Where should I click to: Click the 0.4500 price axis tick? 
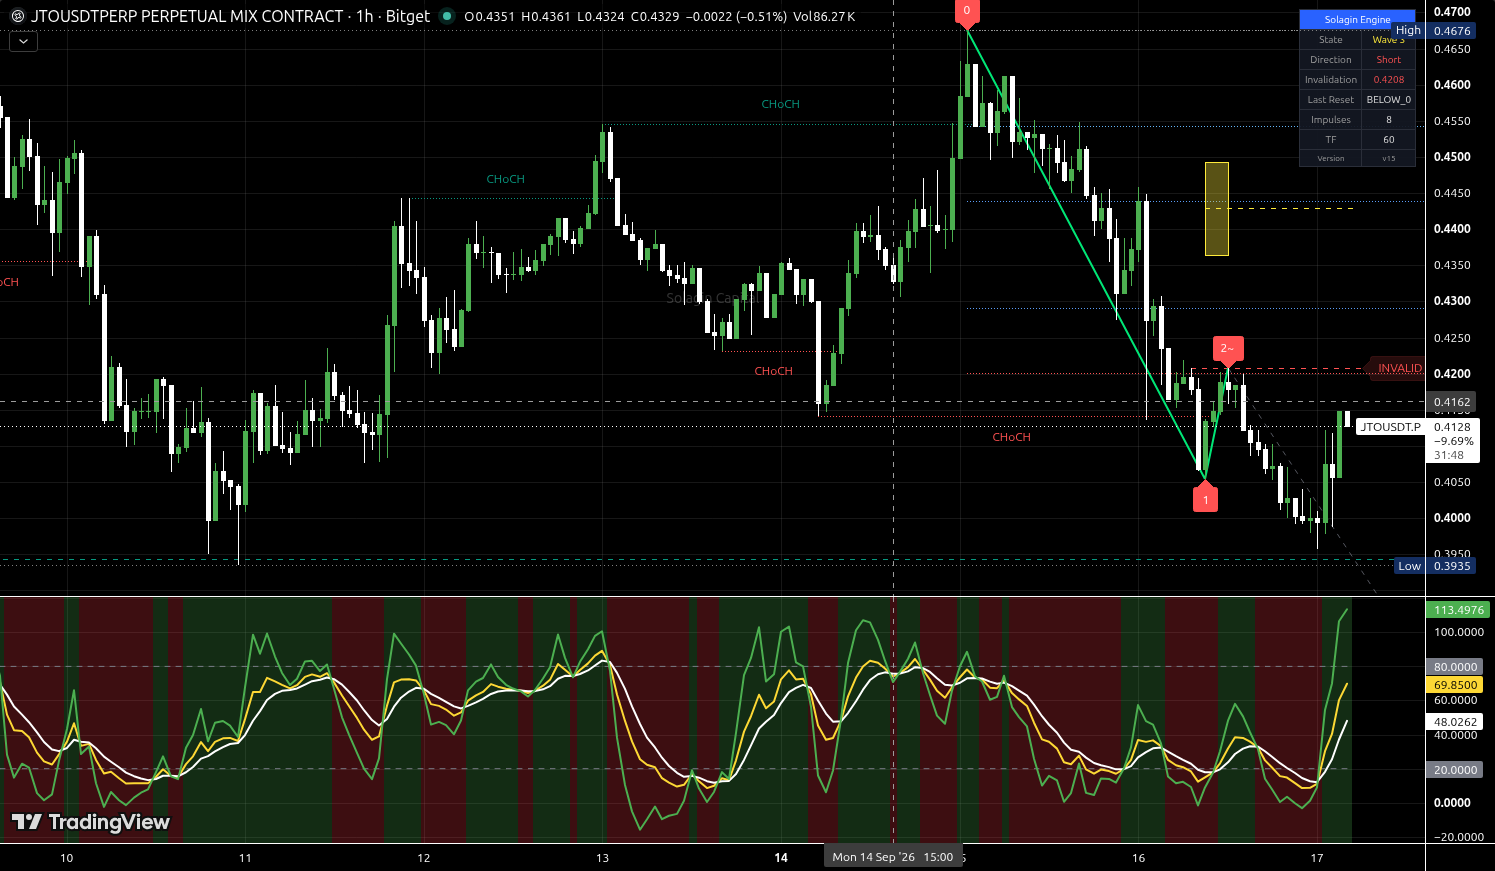tap(1452, 157)
